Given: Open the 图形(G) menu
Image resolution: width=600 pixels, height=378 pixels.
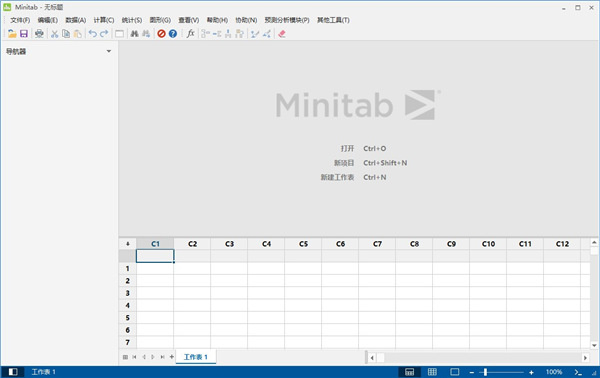Looking at the screenshot, I should pyautogui.click(x=160, y=20).
